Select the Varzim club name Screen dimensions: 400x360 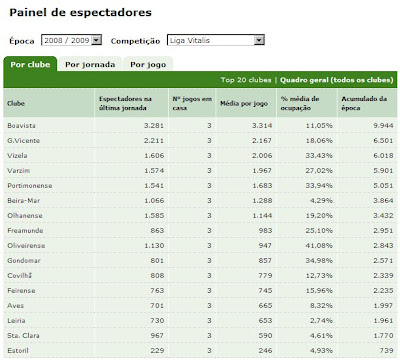(19, 171)
